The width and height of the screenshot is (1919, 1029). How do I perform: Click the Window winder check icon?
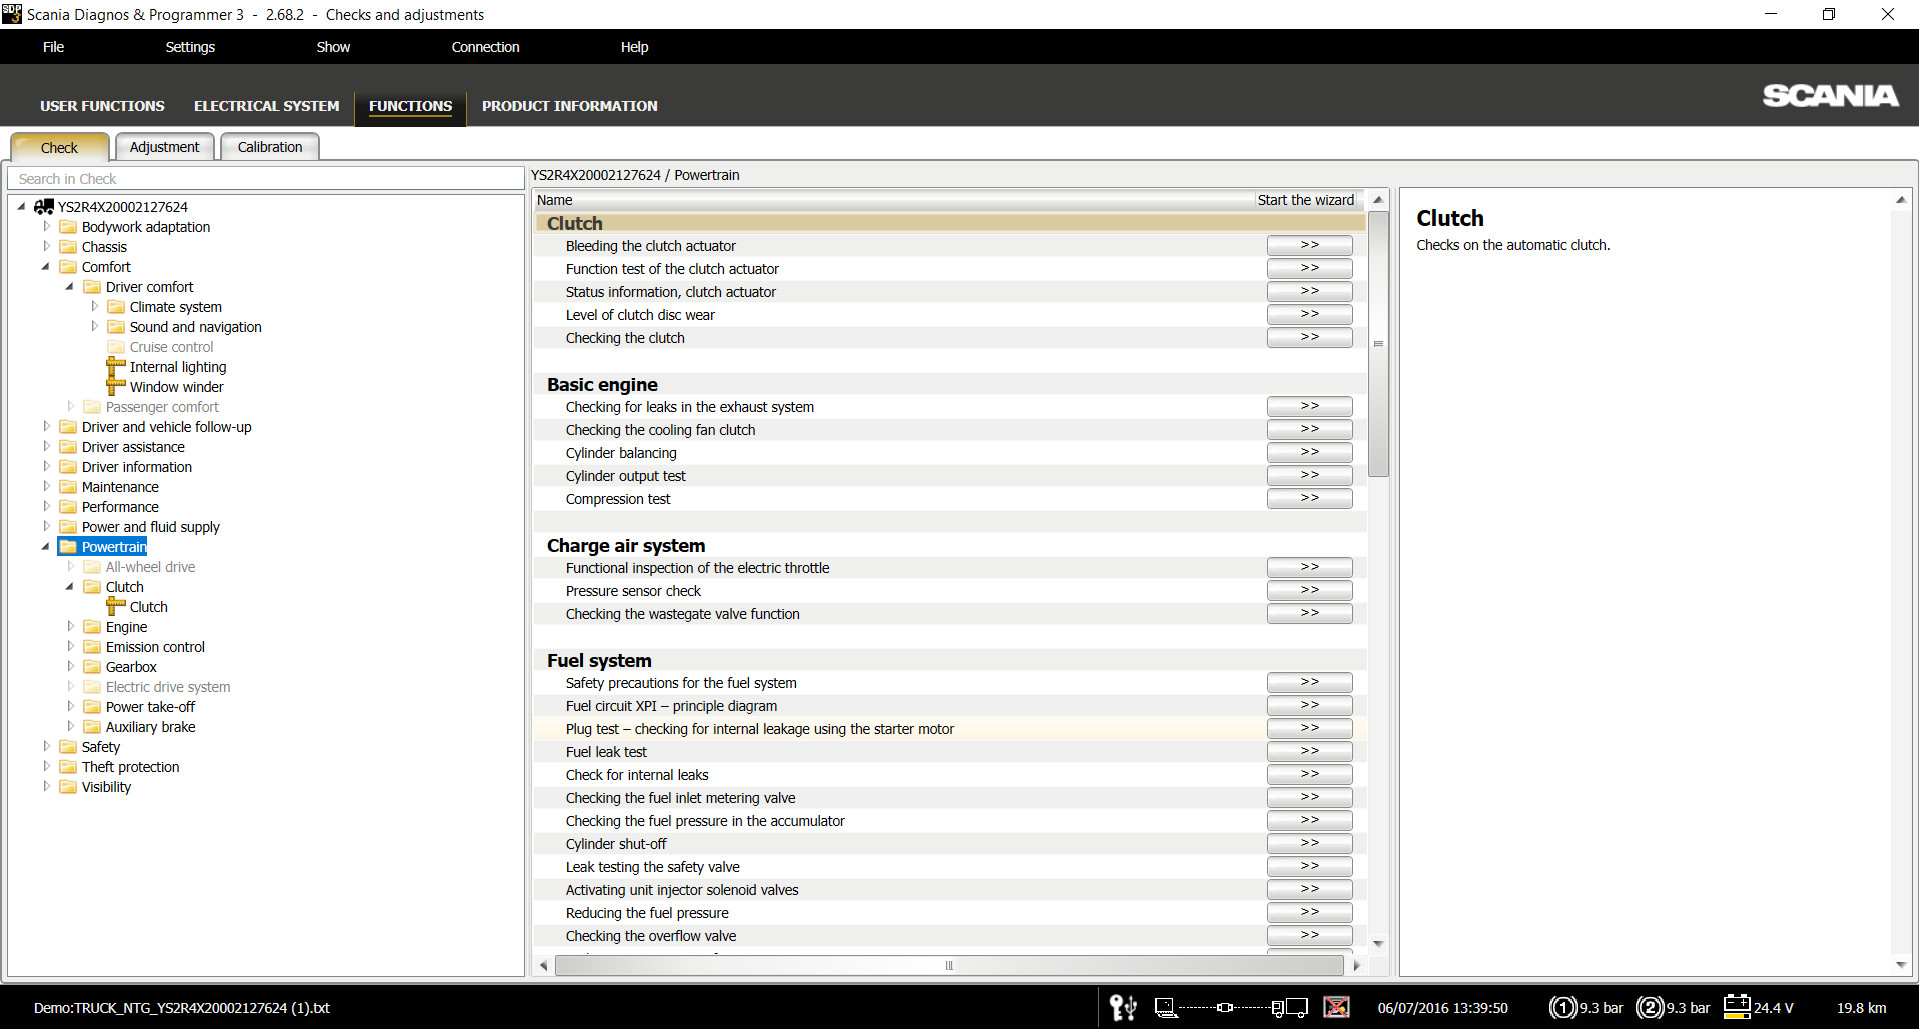click(x=116, y=387)
